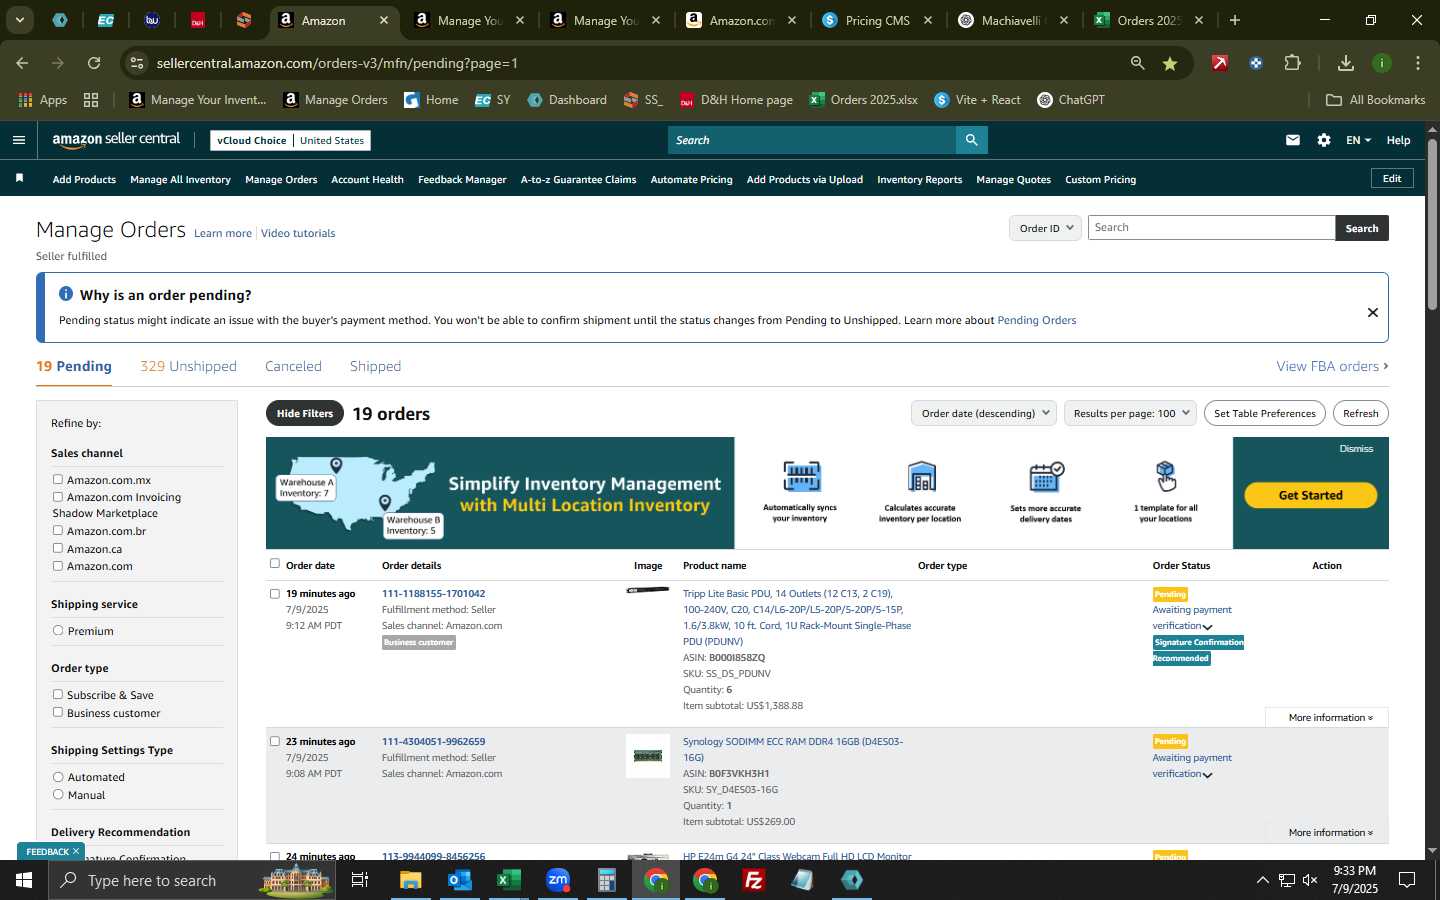Open the Chrome extensions puzzle icon

tap(1292, 63)
